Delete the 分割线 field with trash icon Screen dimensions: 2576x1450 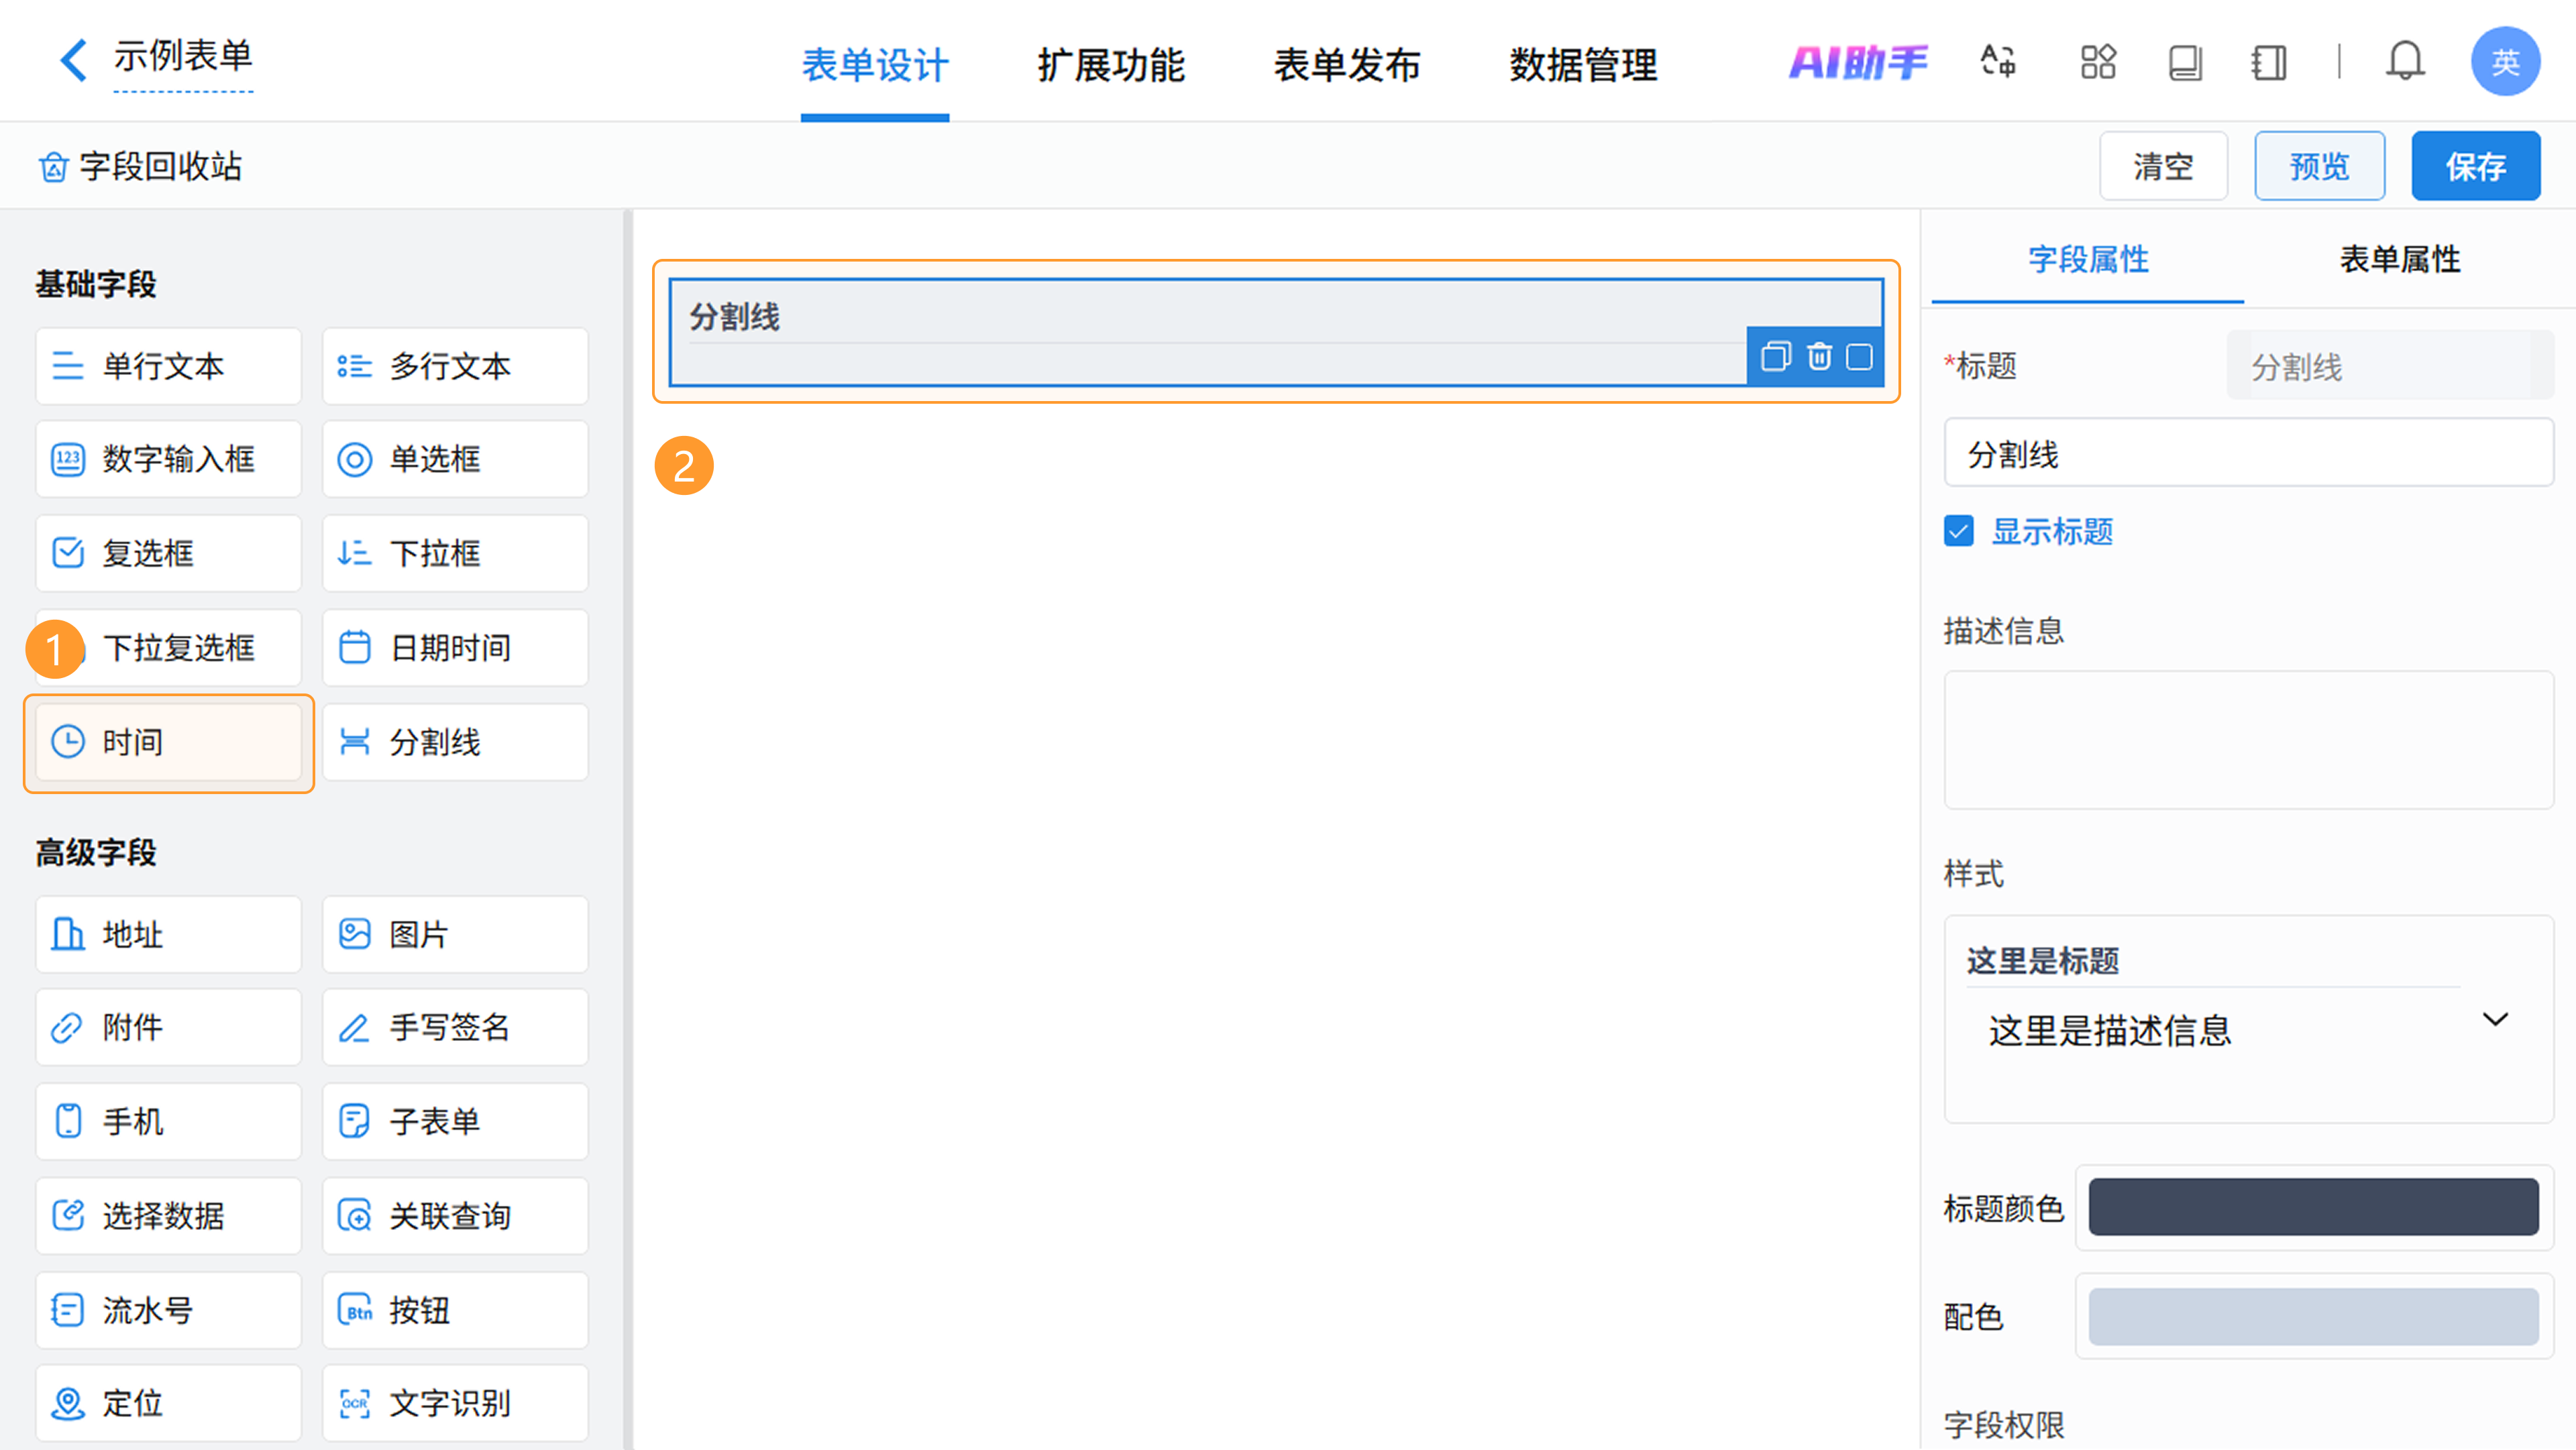1819,357
